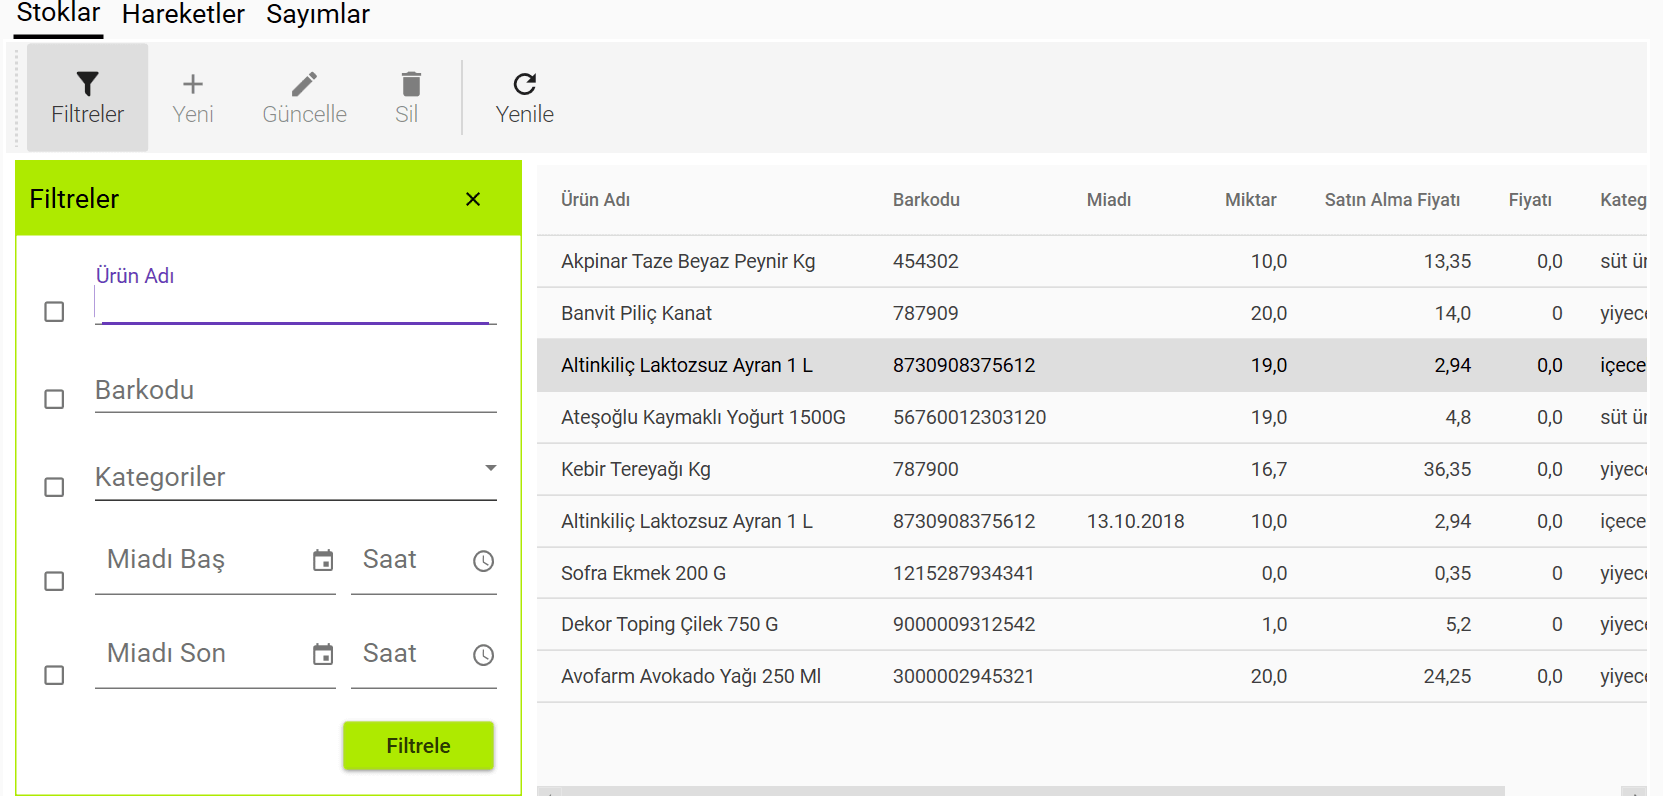
Task: Click the Yeni plus icon
Action: 193,84
